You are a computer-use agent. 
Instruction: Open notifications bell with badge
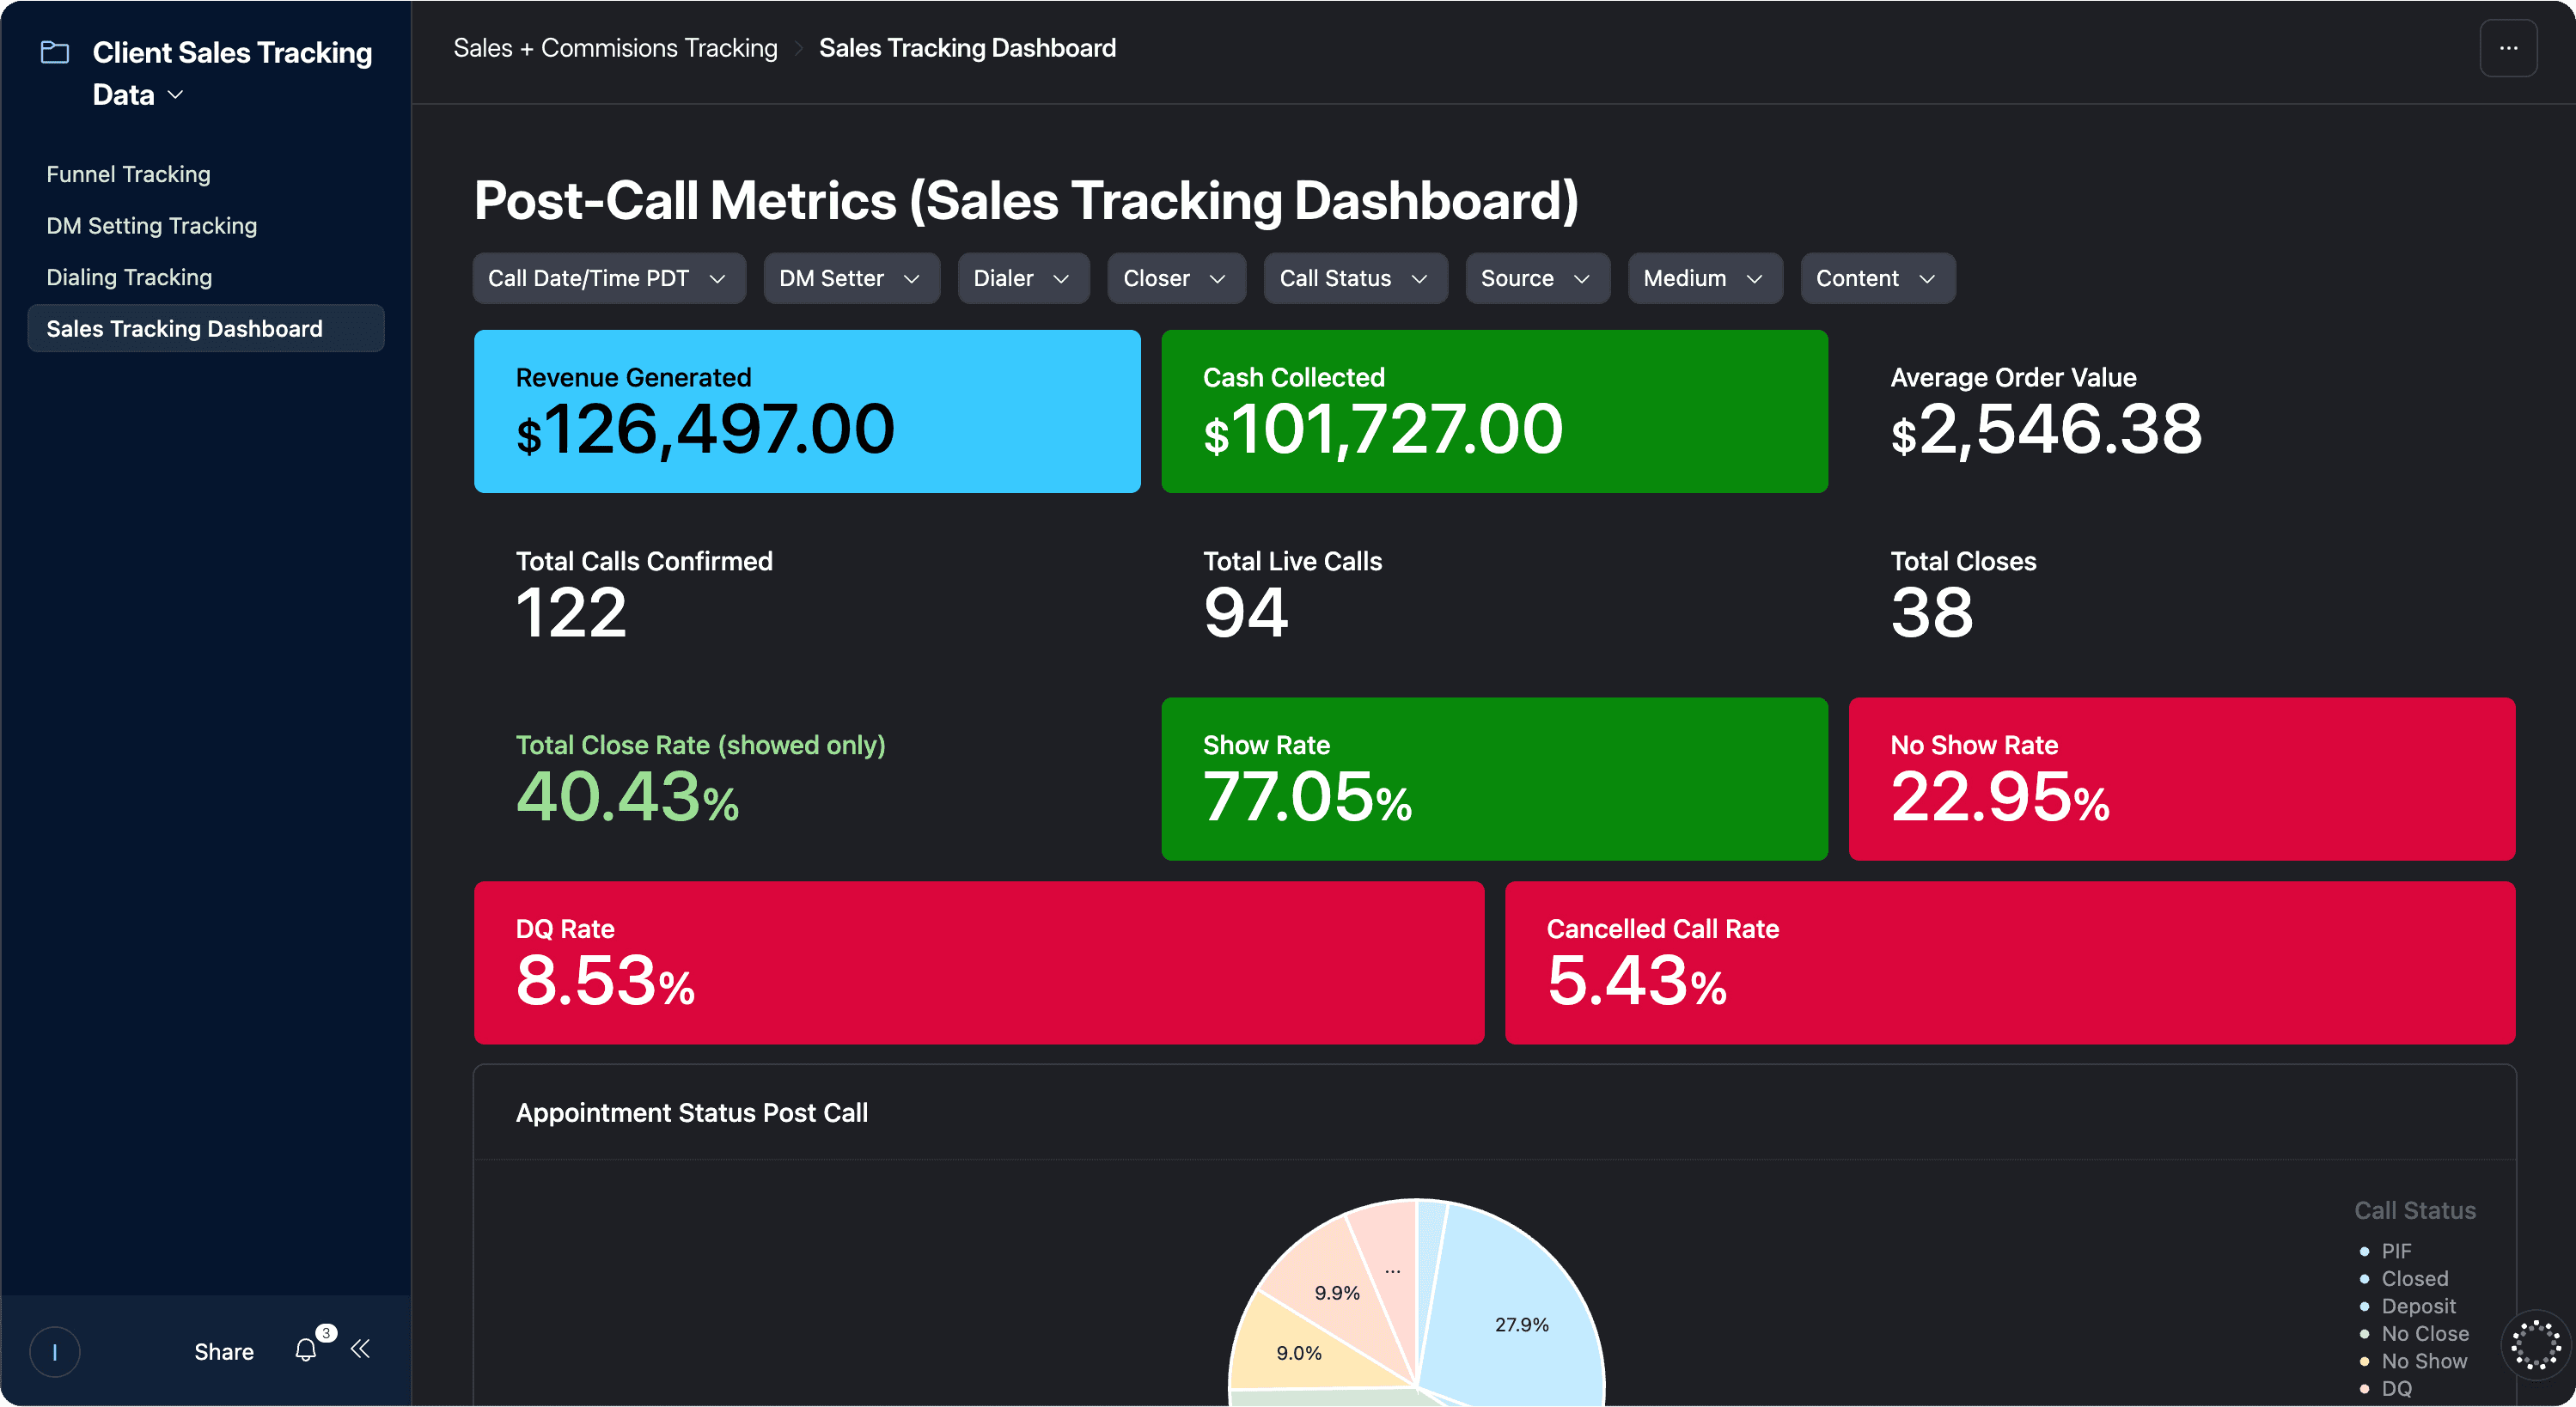tap(307, 1350)
